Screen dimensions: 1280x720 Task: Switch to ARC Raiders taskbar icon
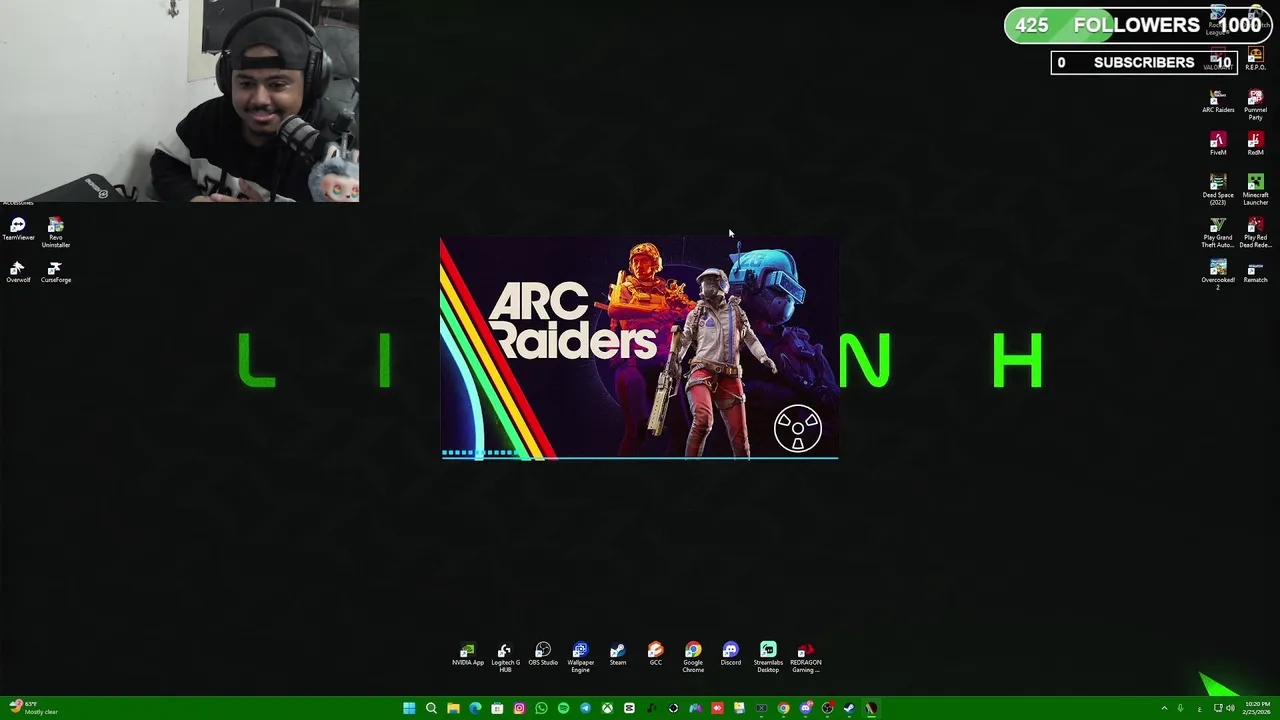click(x=871, y=708)
